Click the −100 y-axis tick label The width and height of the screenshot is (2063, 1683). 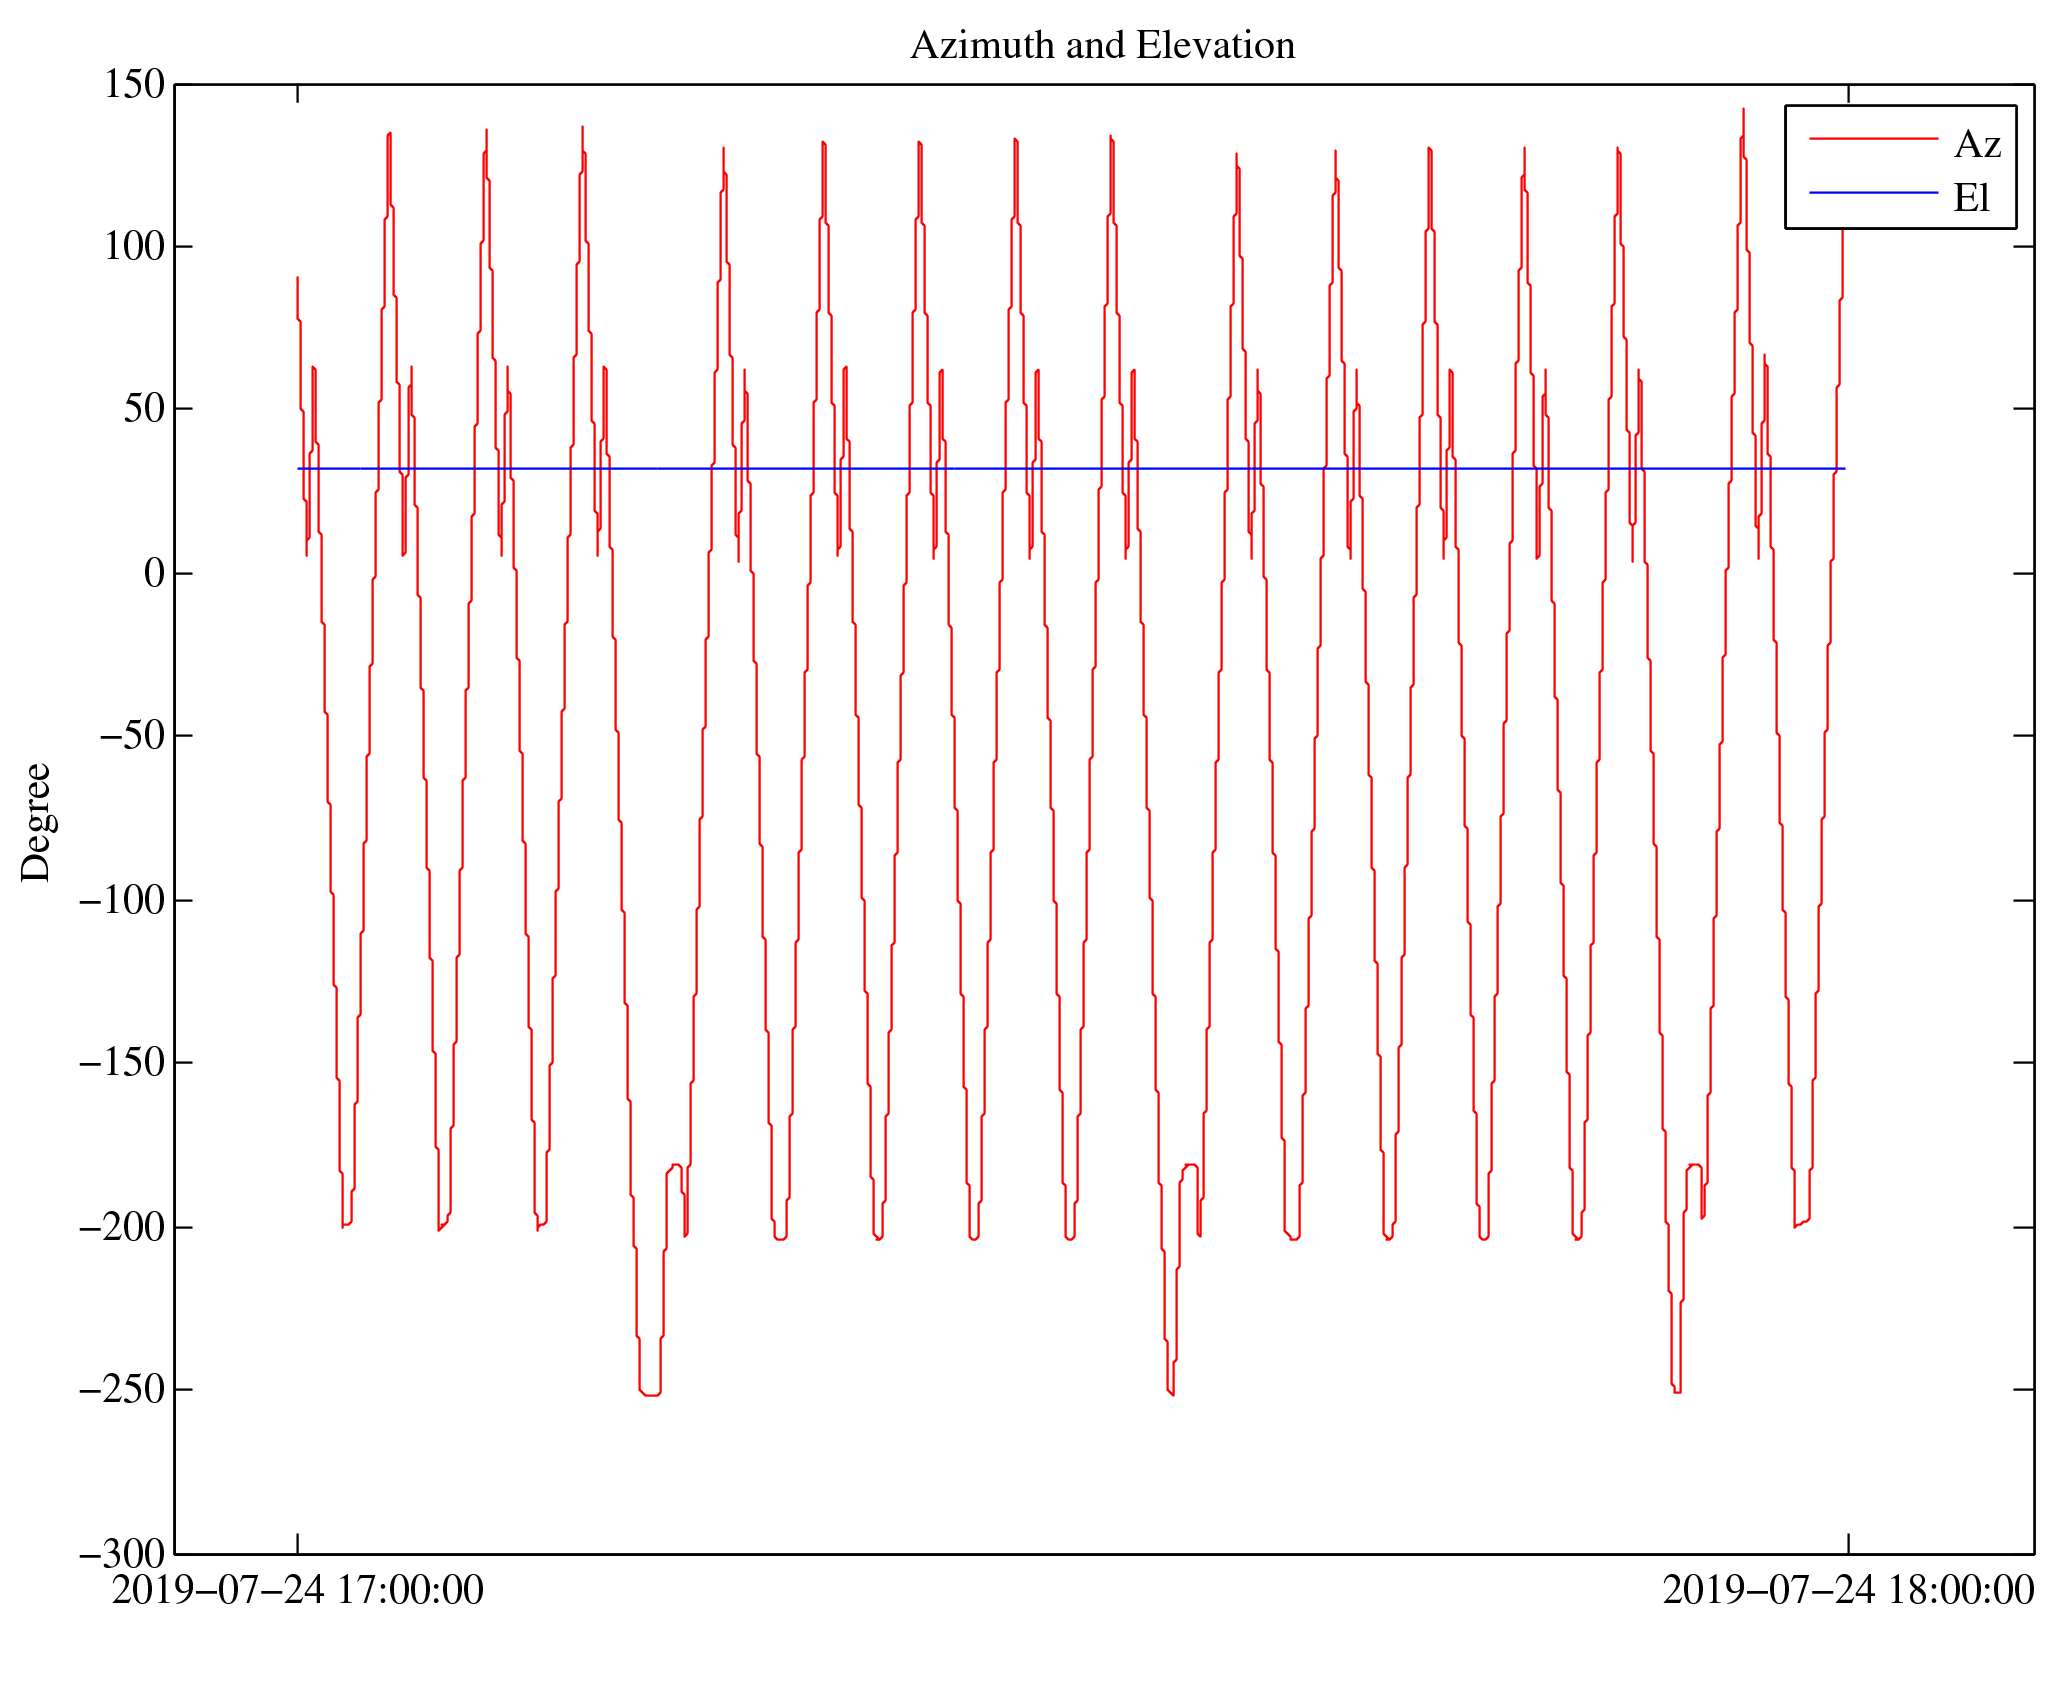121,901
